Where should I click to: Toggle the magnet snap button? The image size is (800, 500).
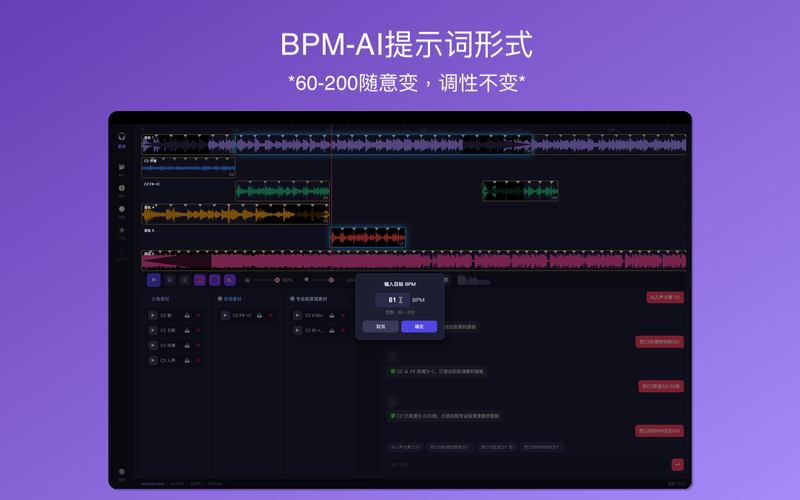pyautogui.click(x=199, y=280)
